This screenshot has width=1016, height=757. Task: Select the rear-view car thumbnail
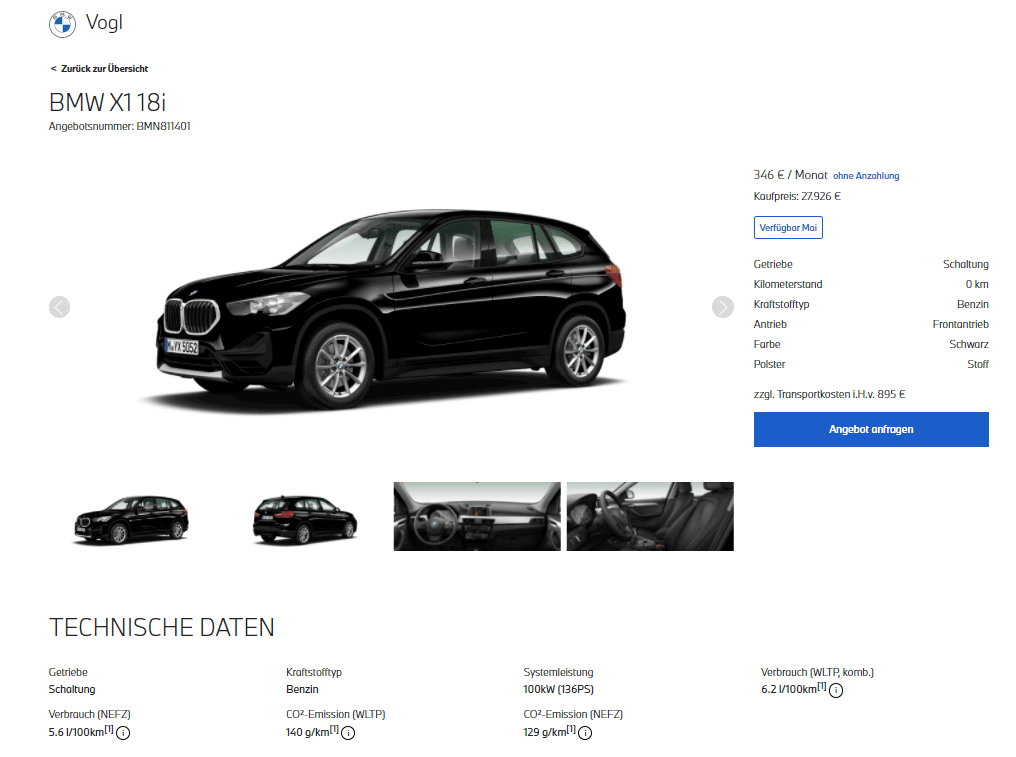pyautogui.click(x=305, y=518)
